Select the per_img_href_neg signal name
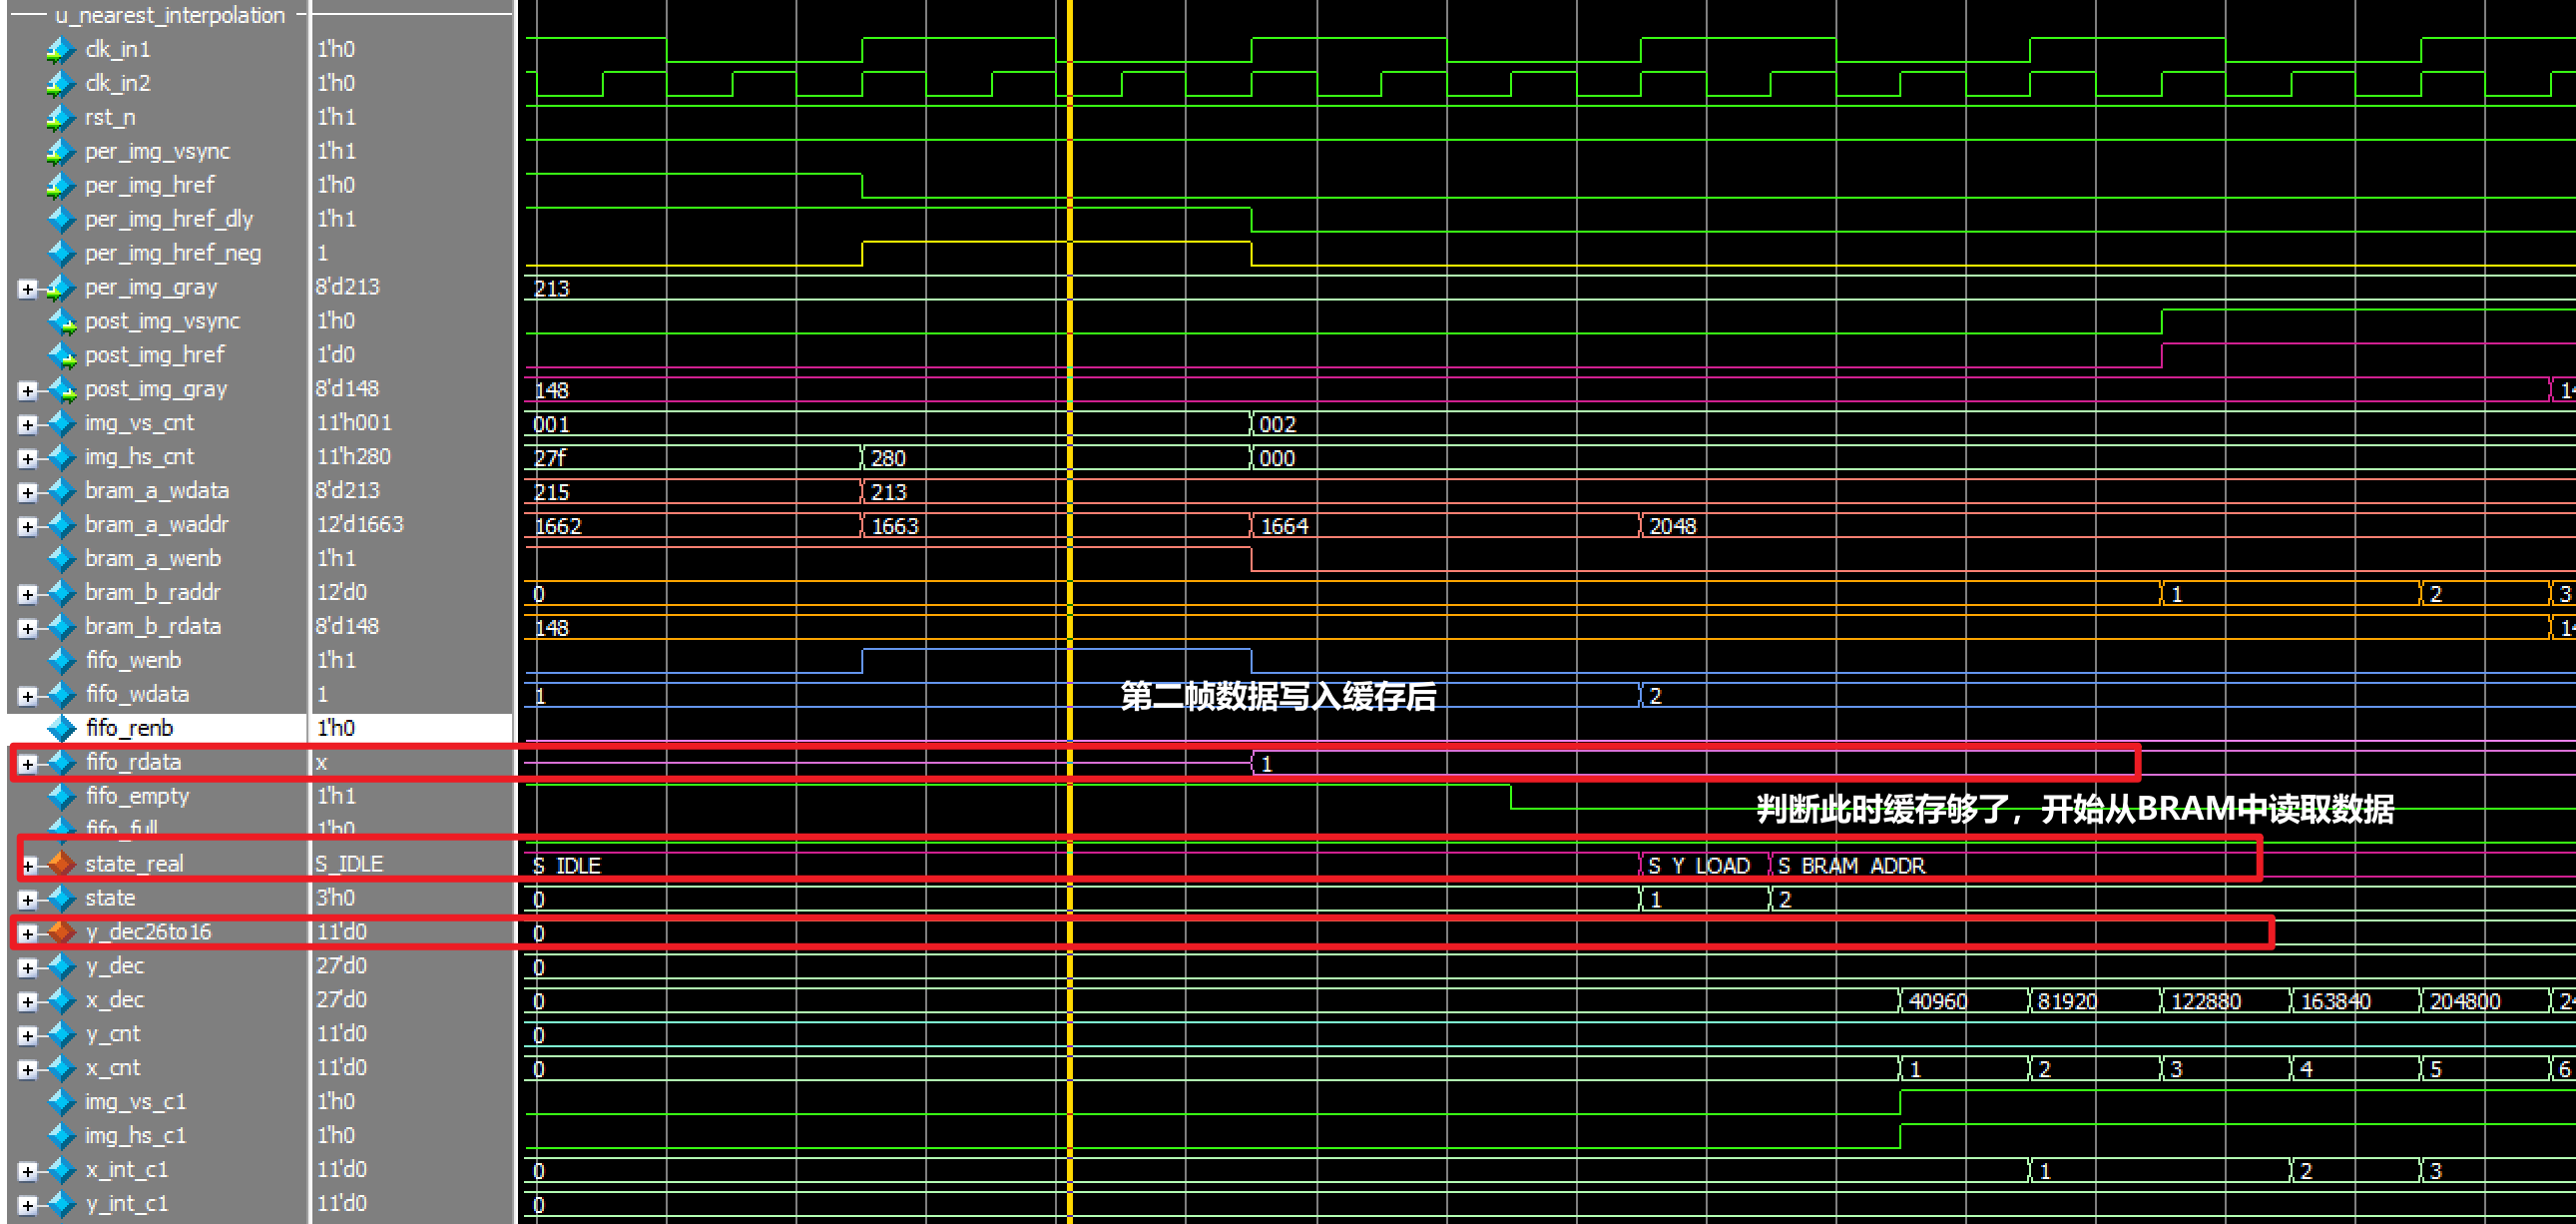The width and height of the screenshot is (2576, 1224). pyautogui.click(x=172, y=254)
